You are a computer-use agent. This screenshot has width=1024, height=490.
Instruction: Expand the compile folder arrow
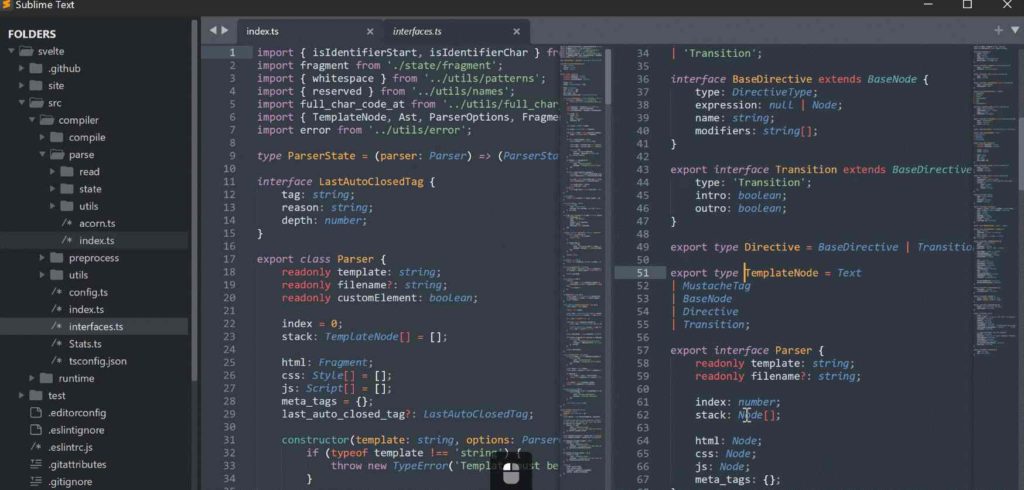click(x=42, y=137)
